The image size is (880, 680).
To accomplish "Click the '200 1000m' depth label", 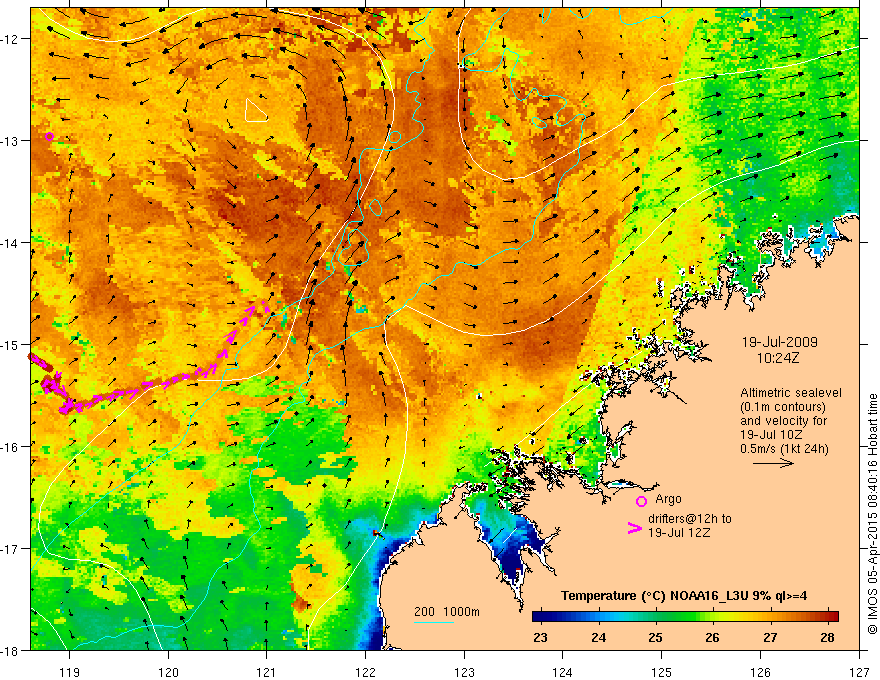I will click(447, 612).
